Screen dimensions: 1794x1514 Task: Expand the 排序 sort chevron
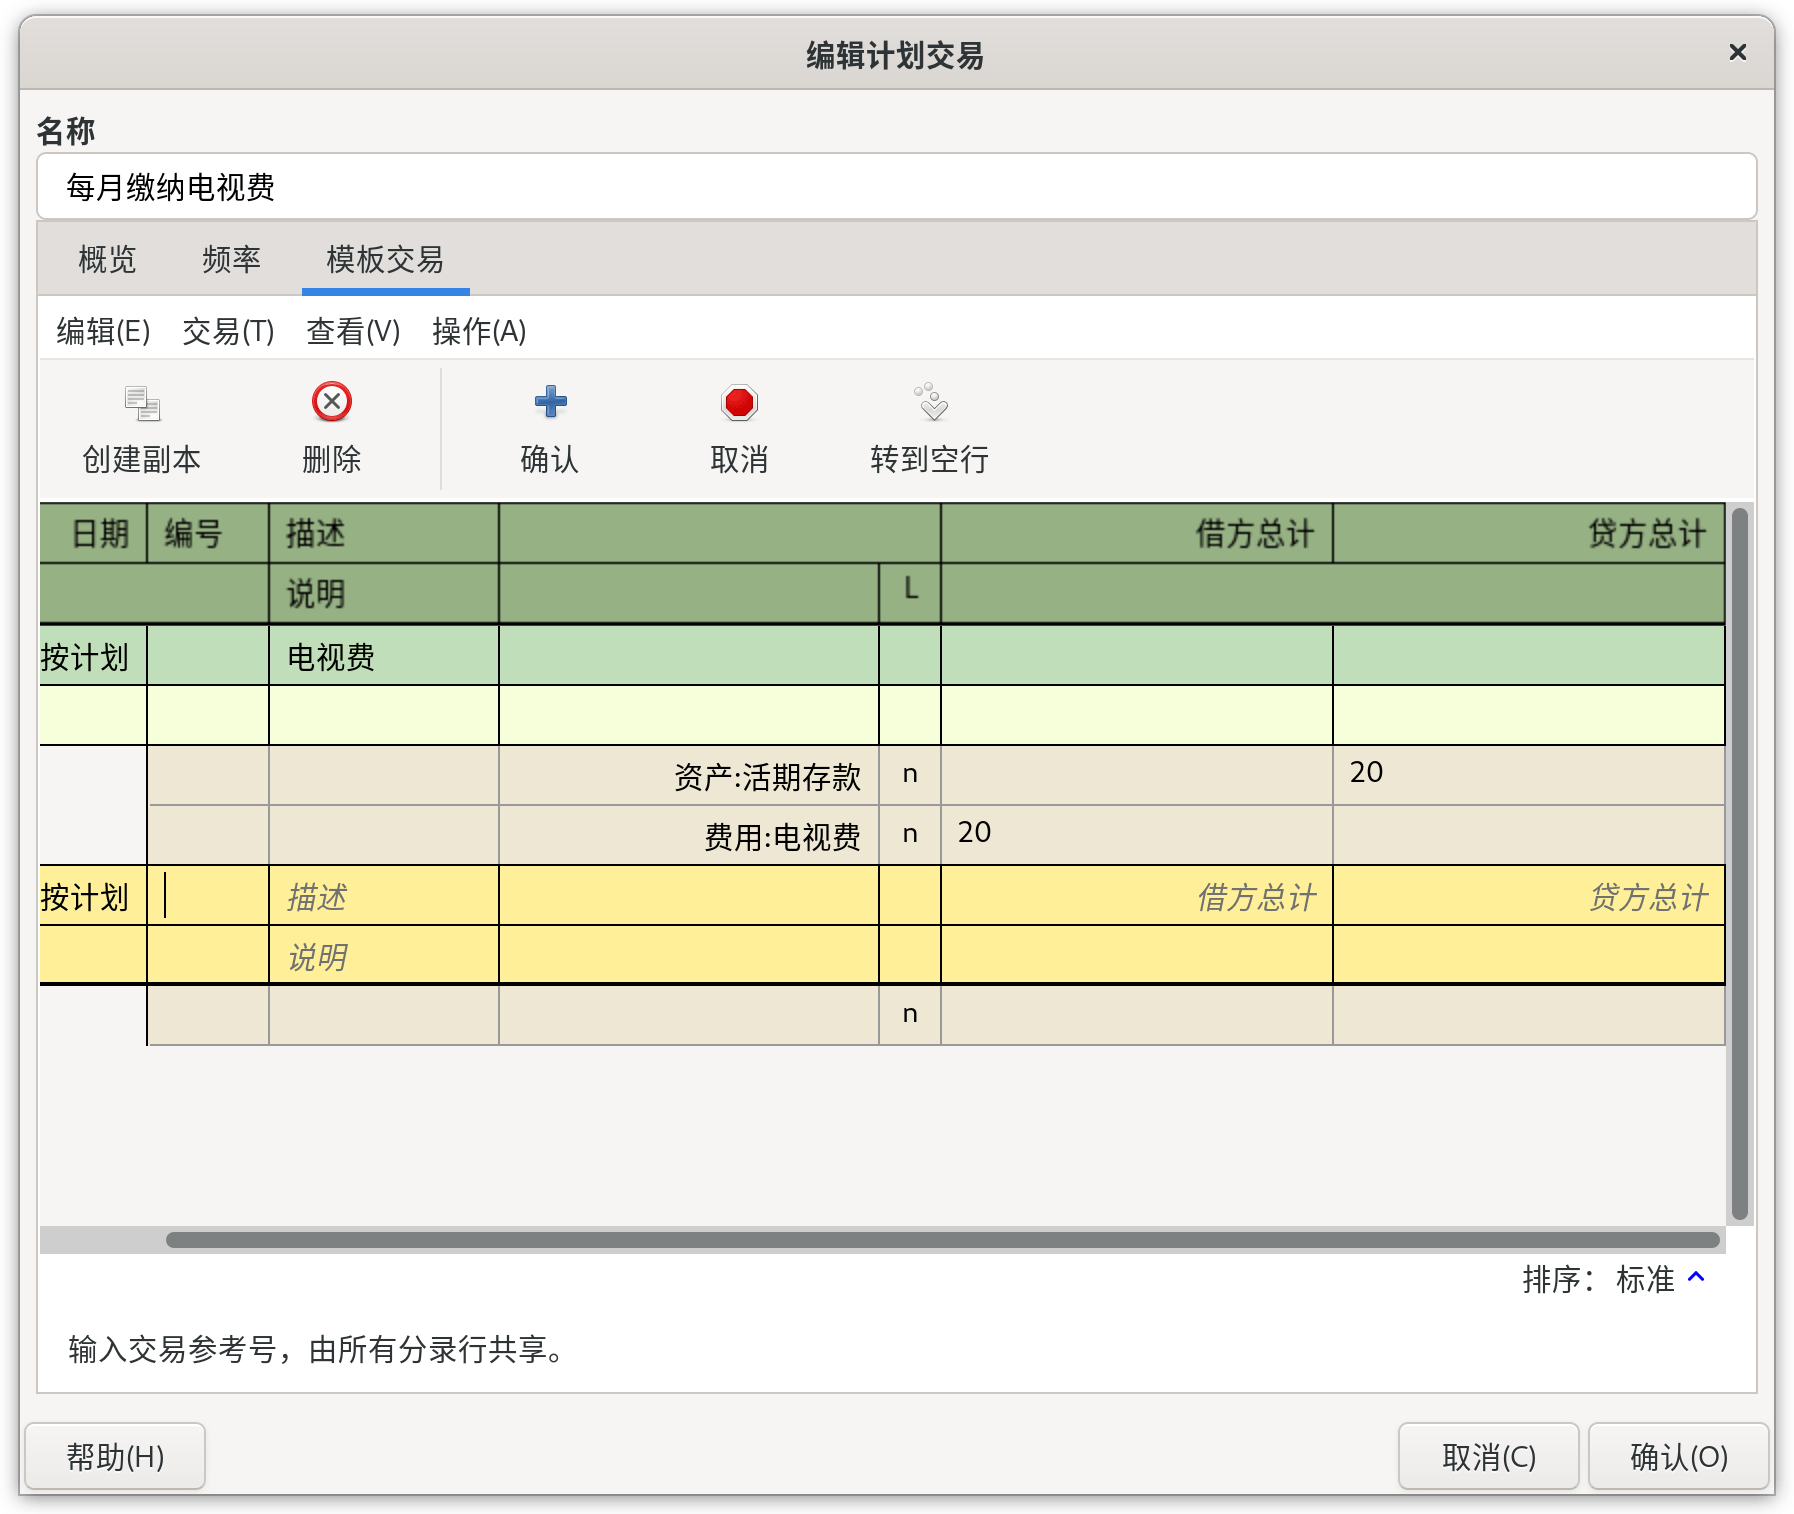(x=1696, y=1277)
